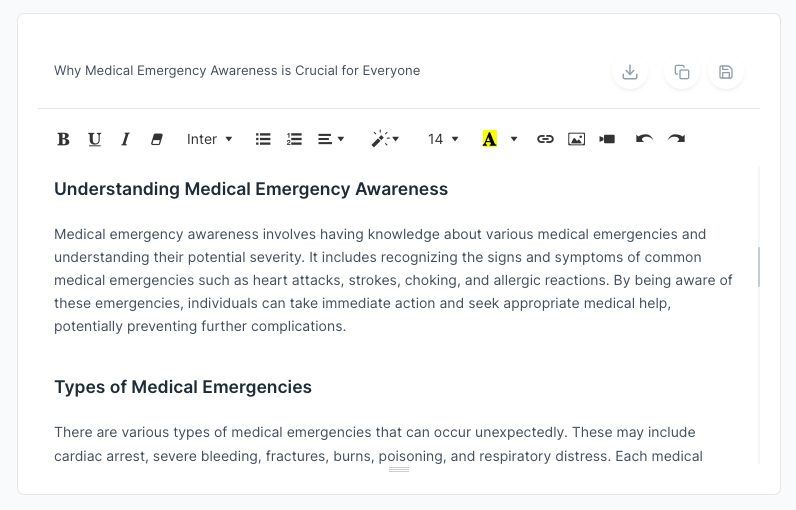Toggle underline formatting
Viewport: 796px width, 510px height.
pos(94,139)
